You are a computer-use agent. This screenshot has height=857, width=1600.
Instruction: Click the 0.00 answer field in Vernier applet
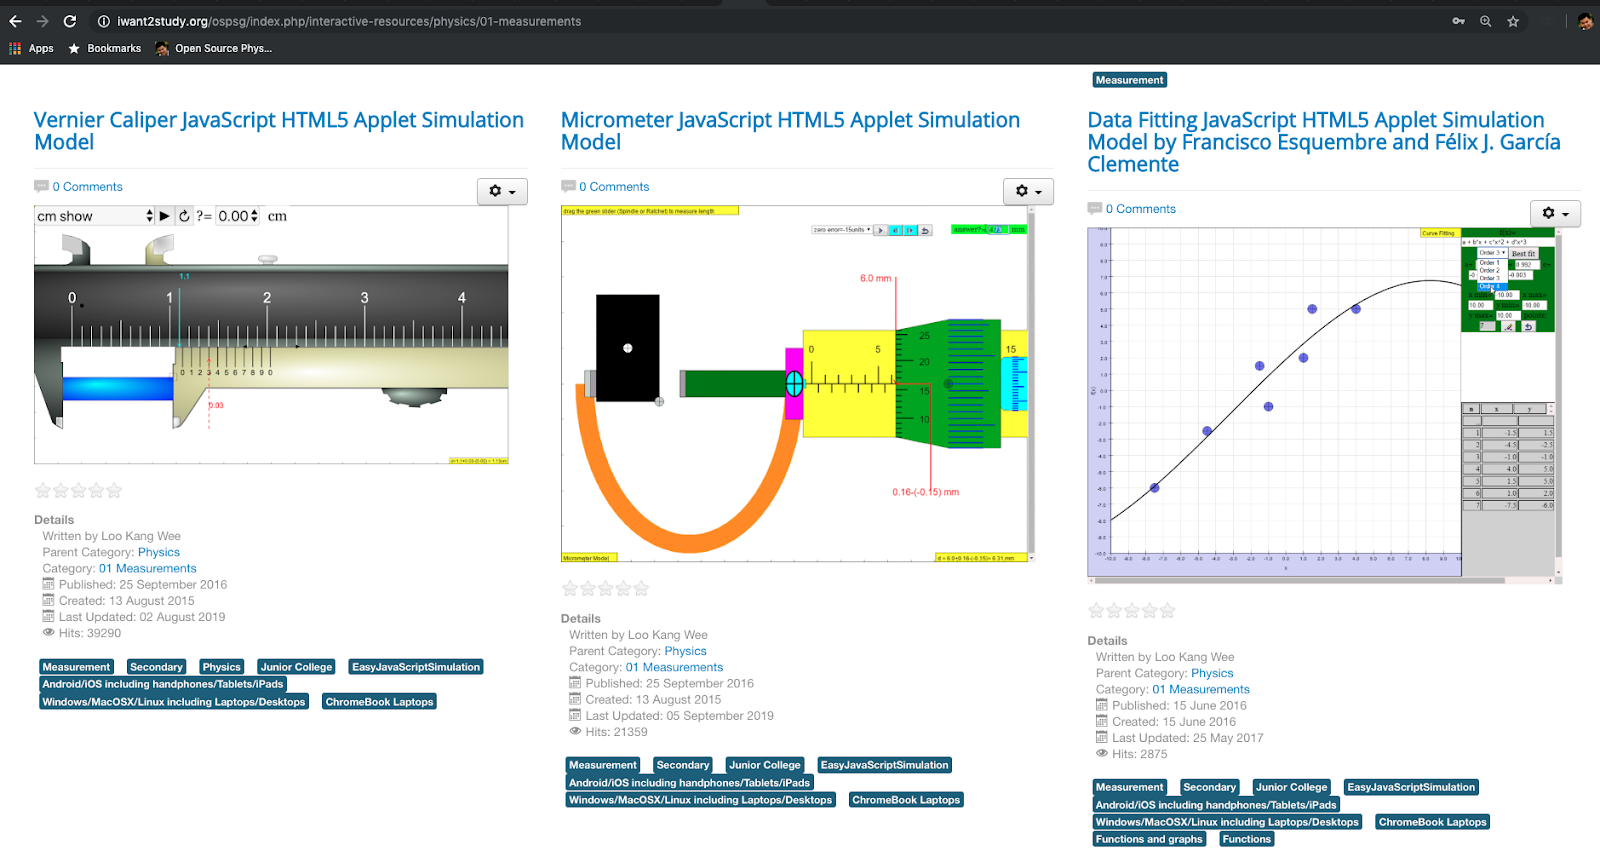[238, 216]
